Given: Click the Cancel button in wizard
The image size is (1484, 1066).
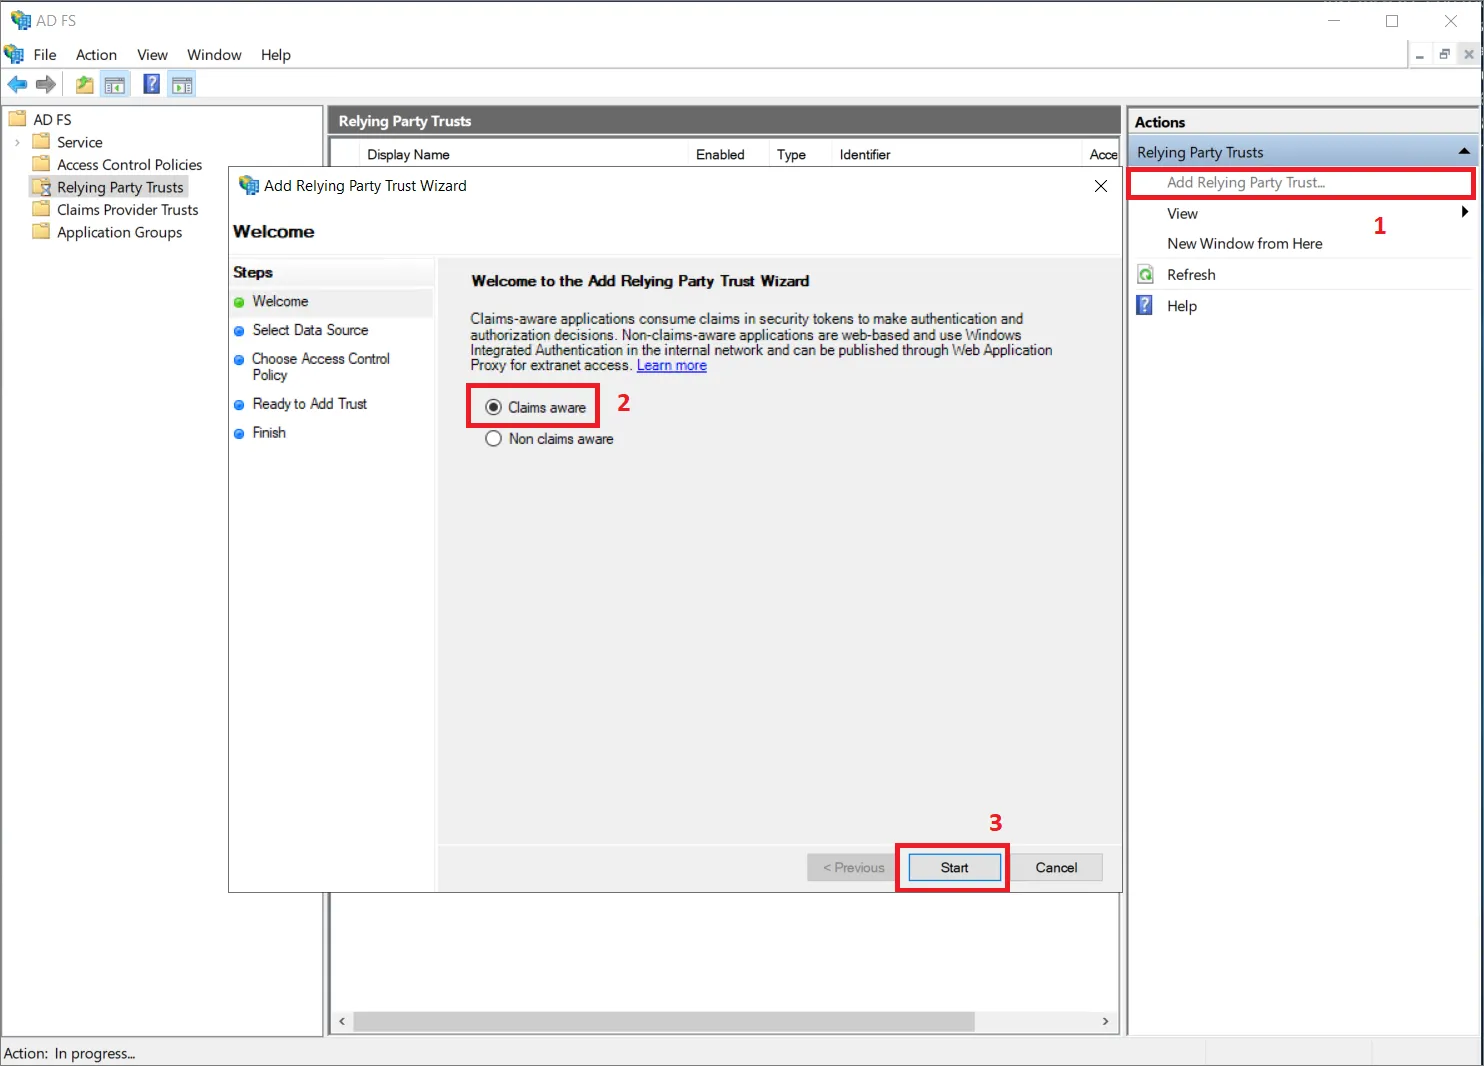Looking at the screenshot, I should pyautogui.click(x=1056, y=867).
